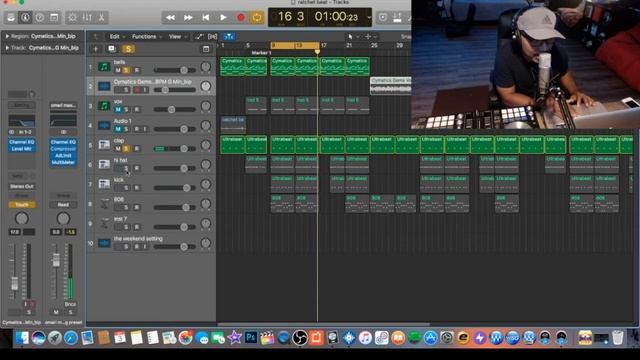Click record-enable on Cynetics audio track
Viewport: 640px width, 360px height.
(137, 90)
